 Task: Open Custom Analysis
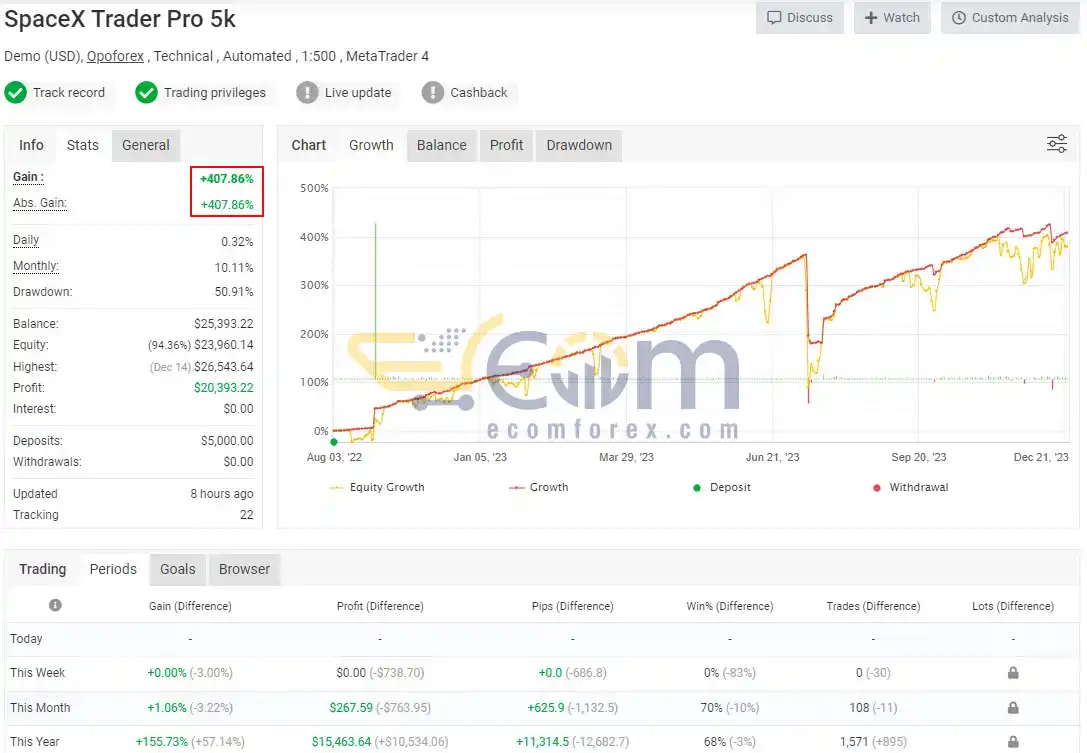click(x=1010, y=17)
